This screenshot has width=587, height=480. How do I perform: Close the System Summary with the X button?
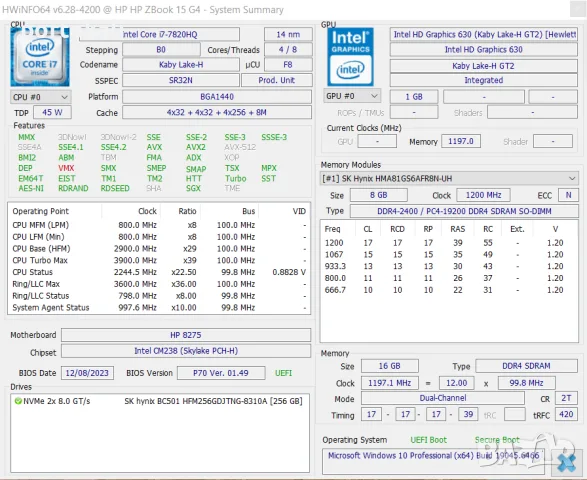point(566,463)
